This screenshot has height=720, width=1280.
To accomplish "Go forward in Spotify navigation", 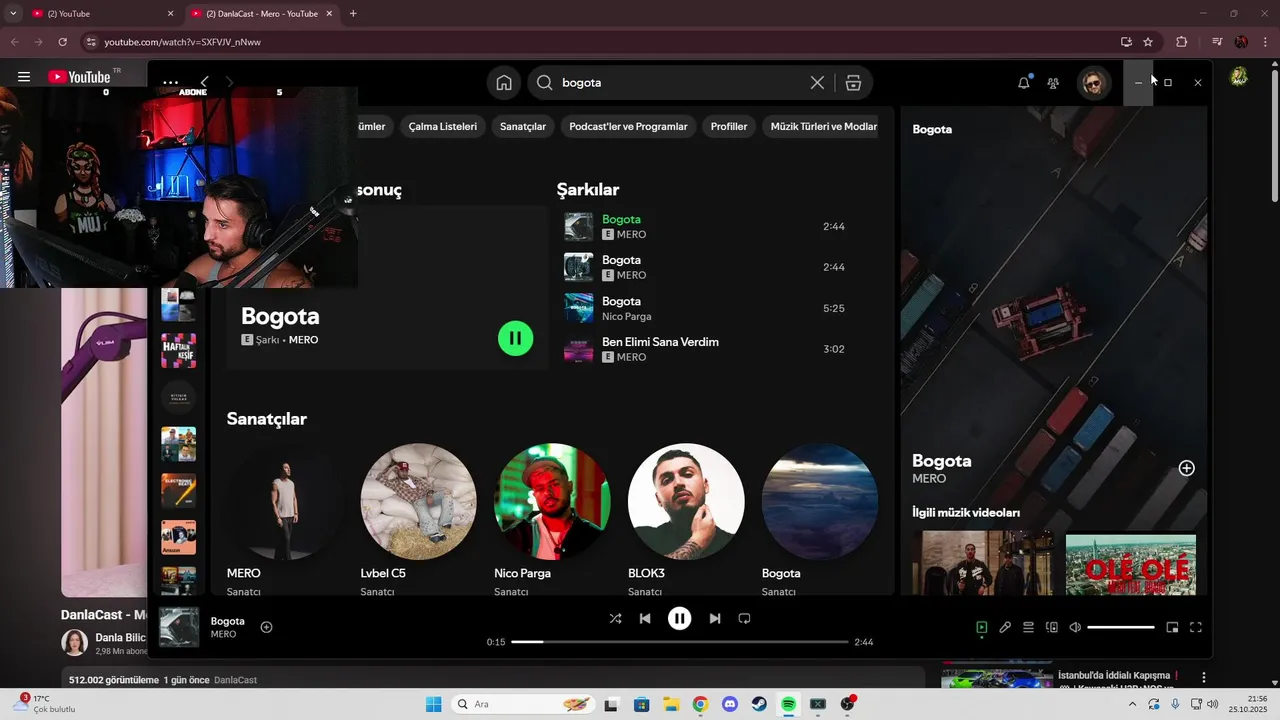I will pyautogui.click(x=229, y=82).
